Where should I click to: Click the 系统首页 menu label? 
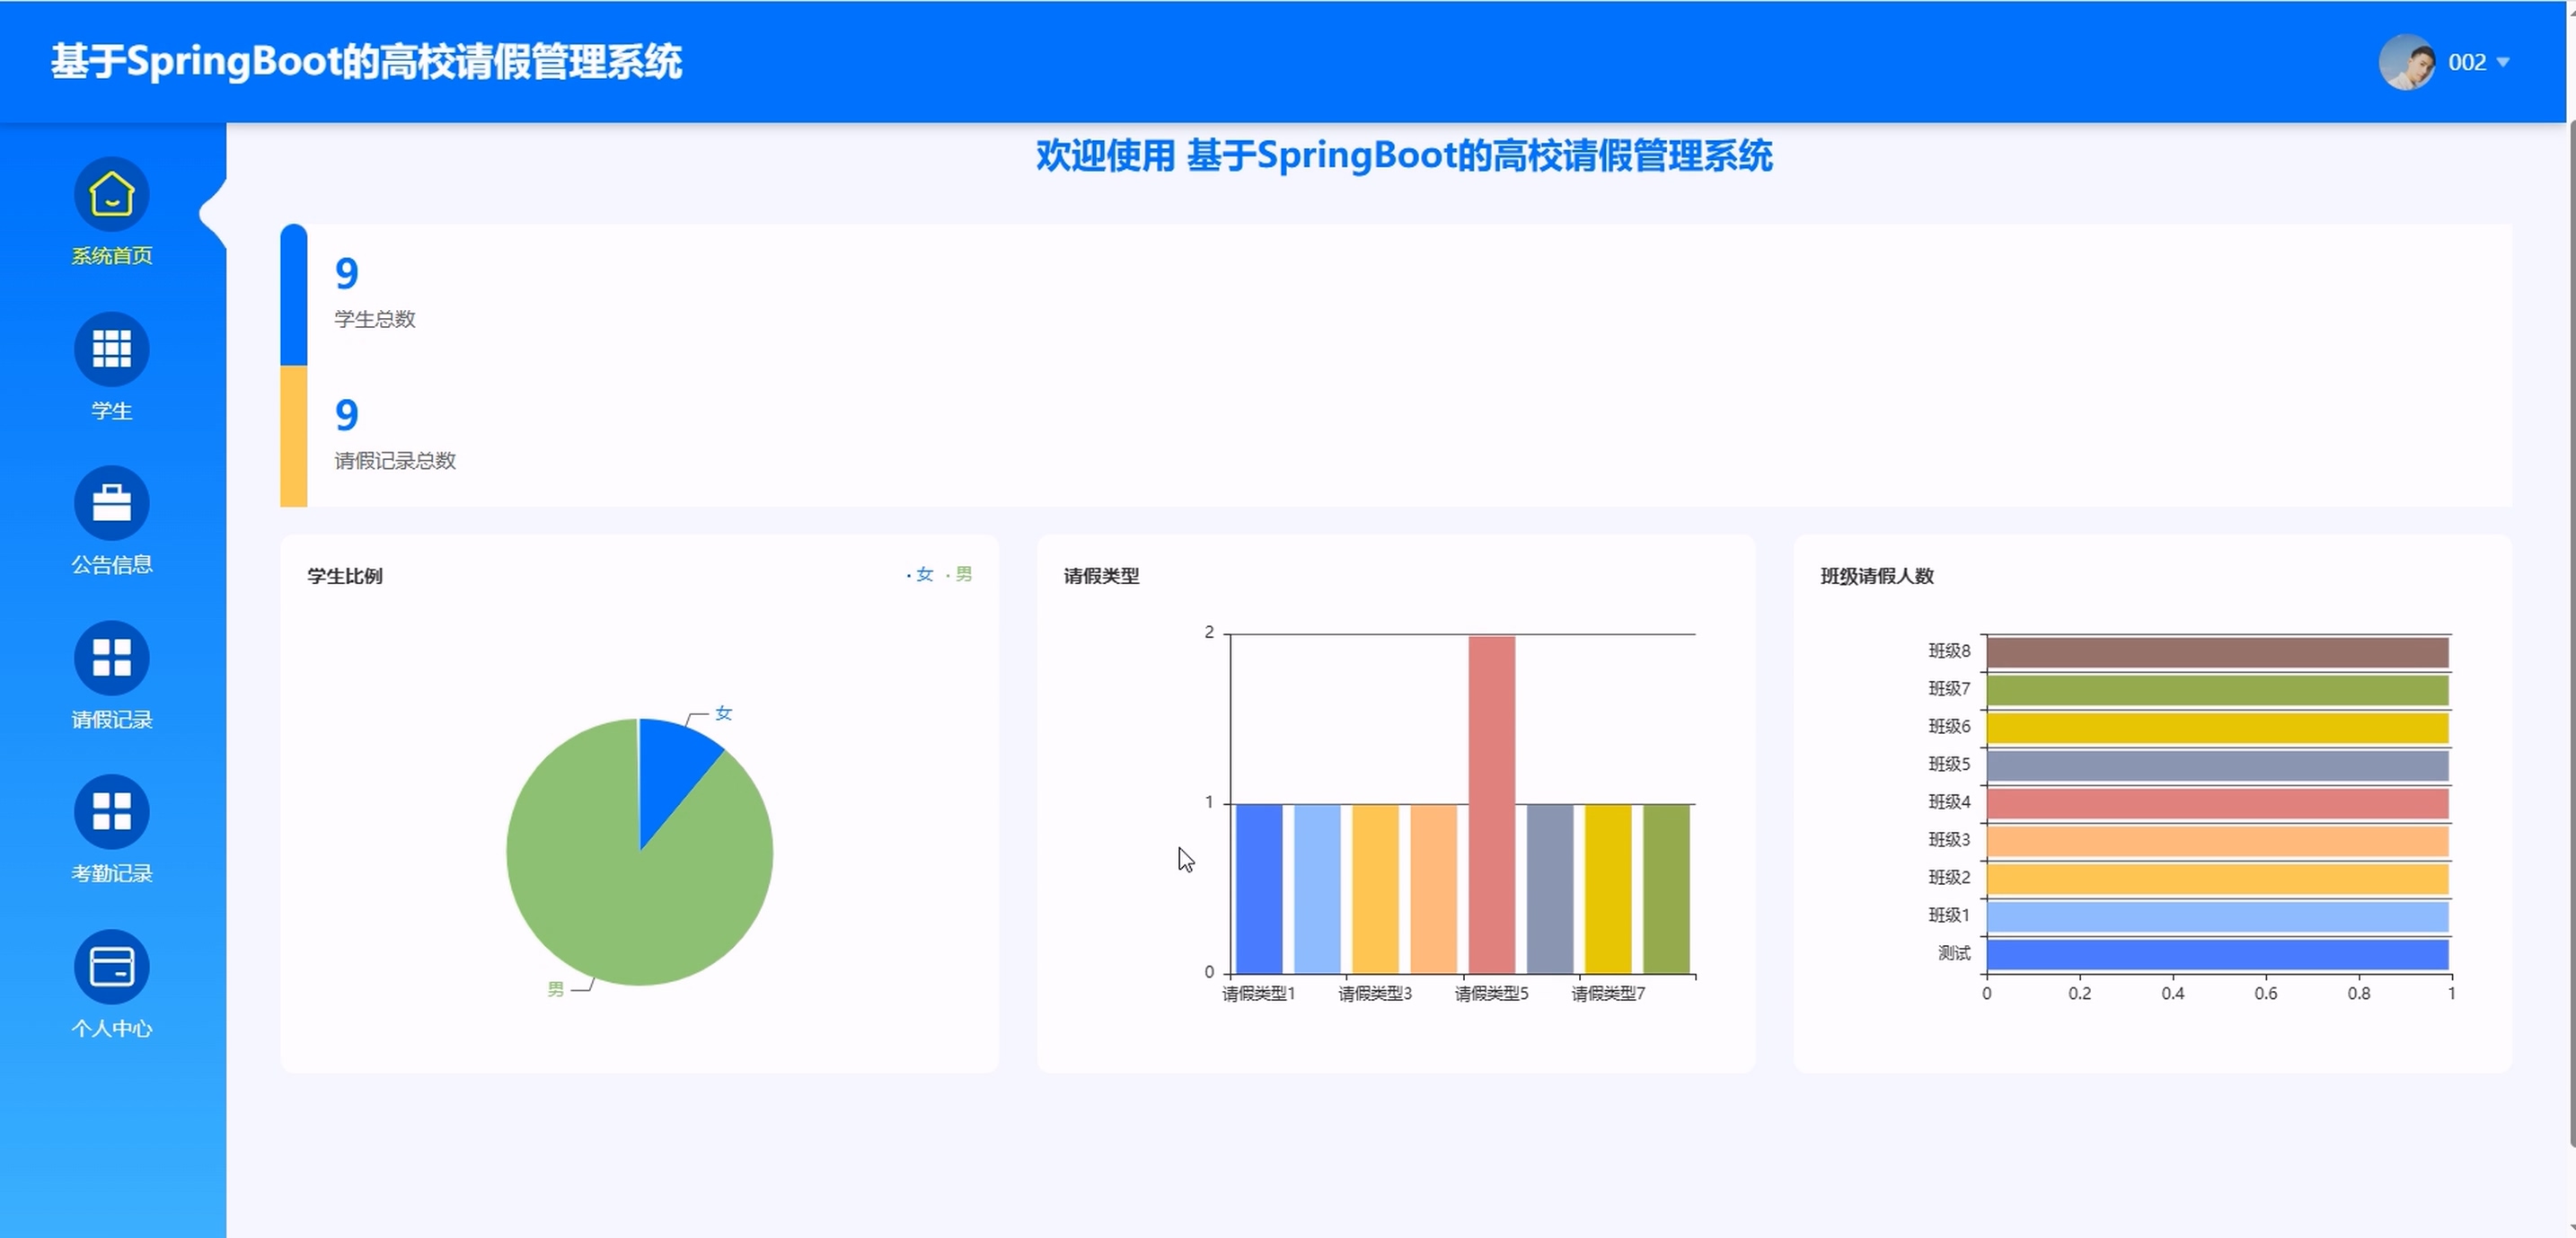(111, 256)
